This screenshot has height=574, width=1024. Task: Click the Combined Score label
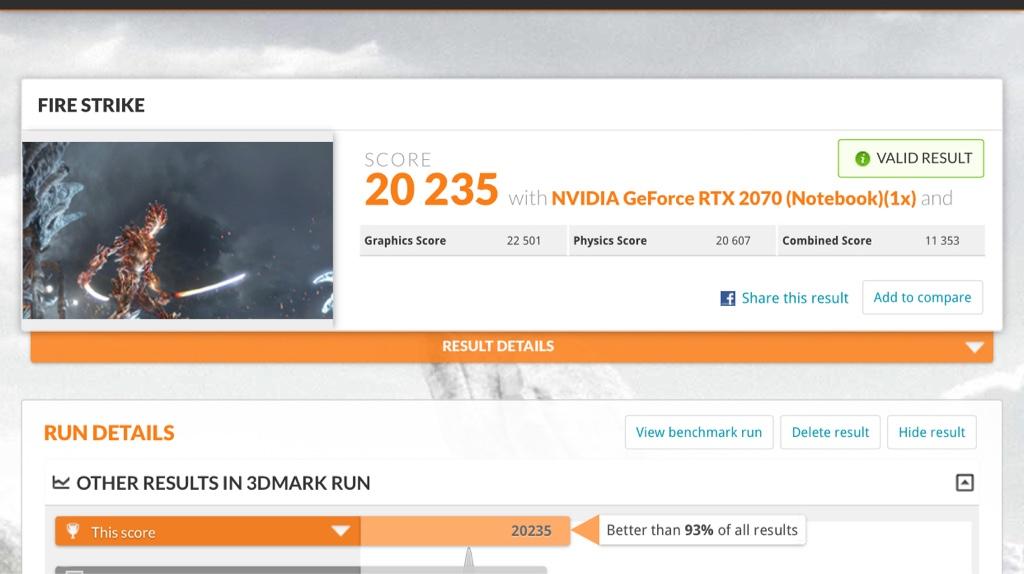pos(827,241)
